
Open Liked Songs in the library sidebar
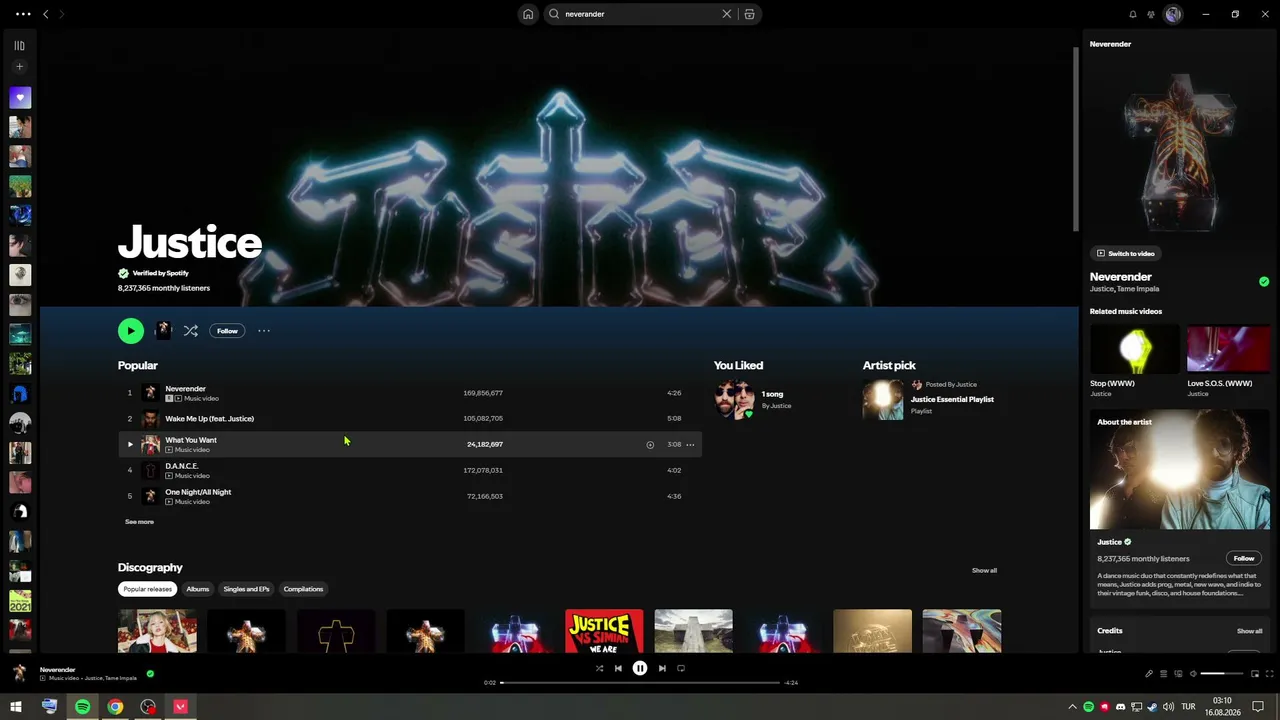coord(20,98)
